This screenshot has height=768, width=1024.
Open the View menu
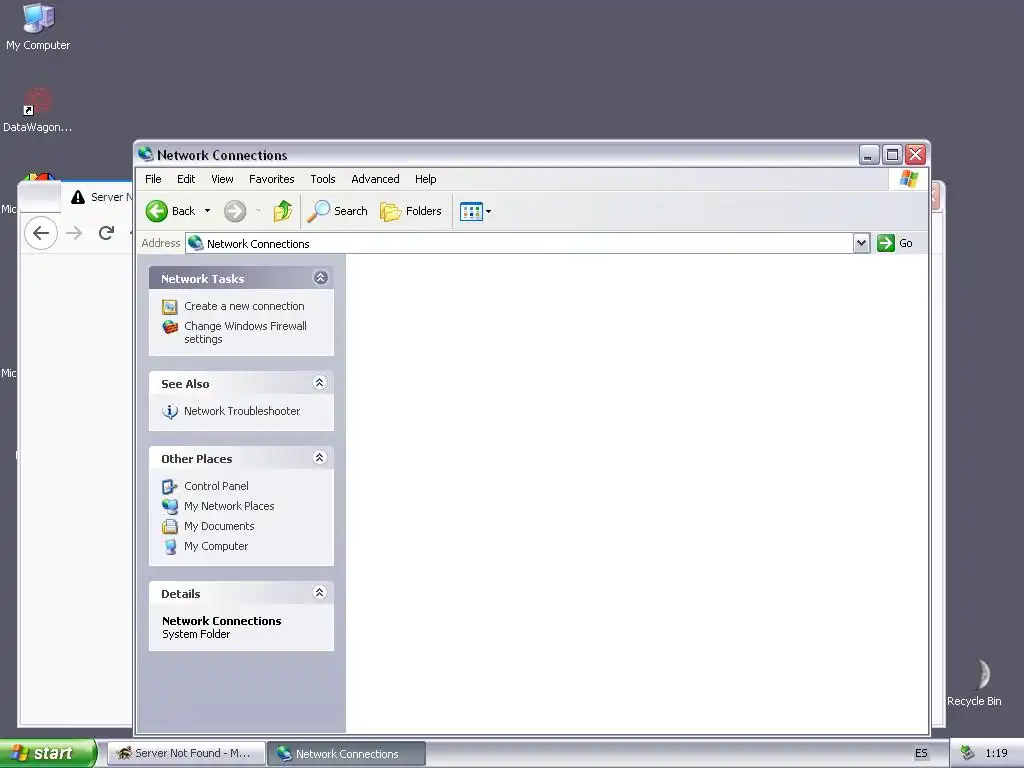[222, 179]
